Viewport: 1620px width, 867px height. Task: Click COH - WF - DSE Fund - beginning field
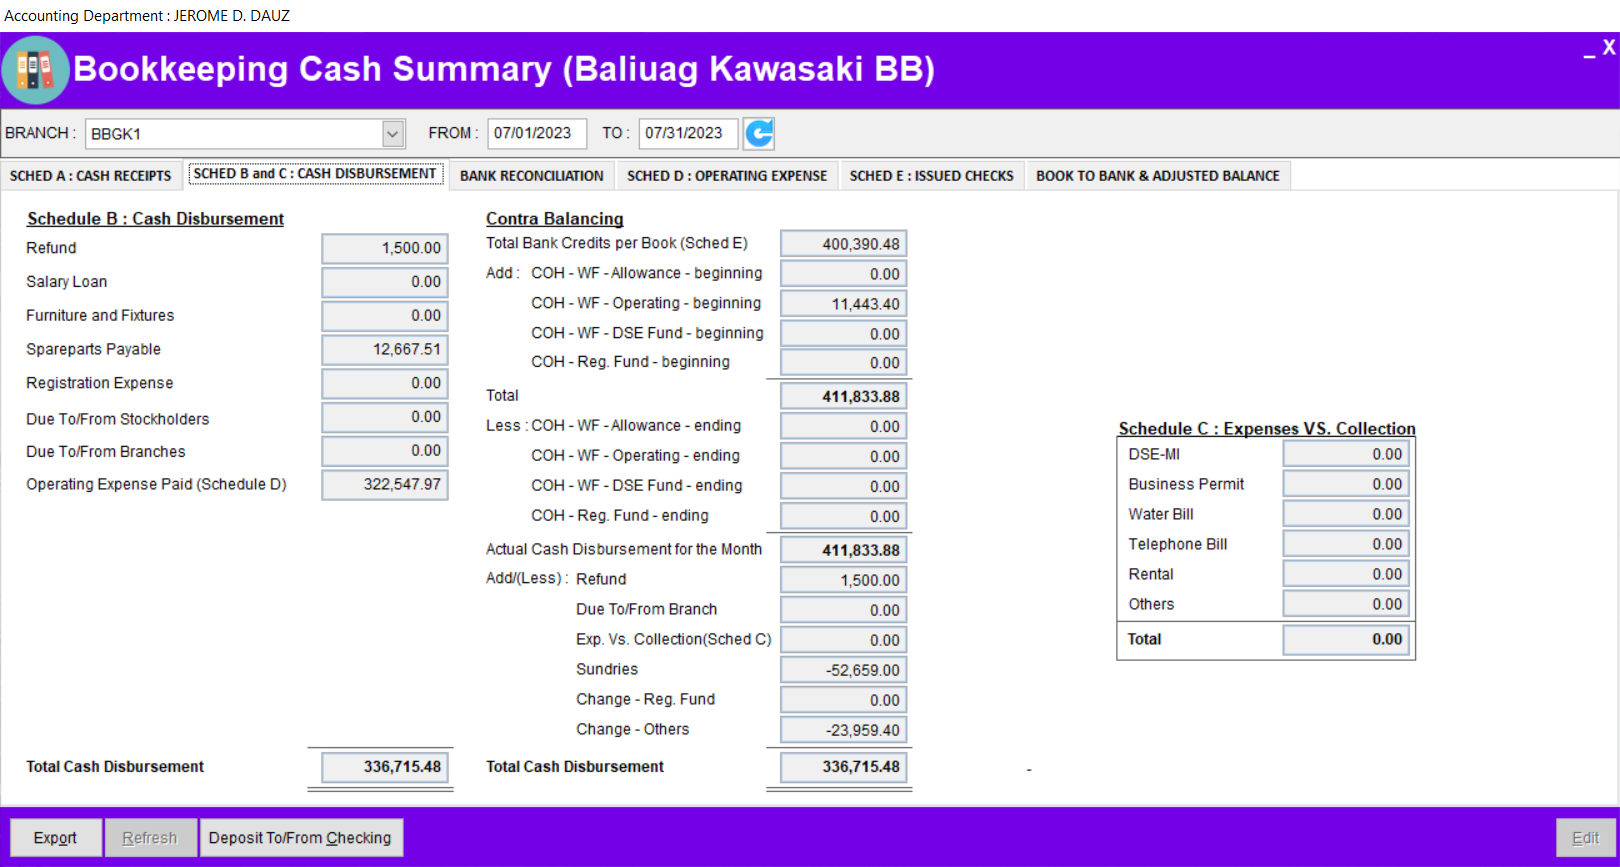coord(844,334)
